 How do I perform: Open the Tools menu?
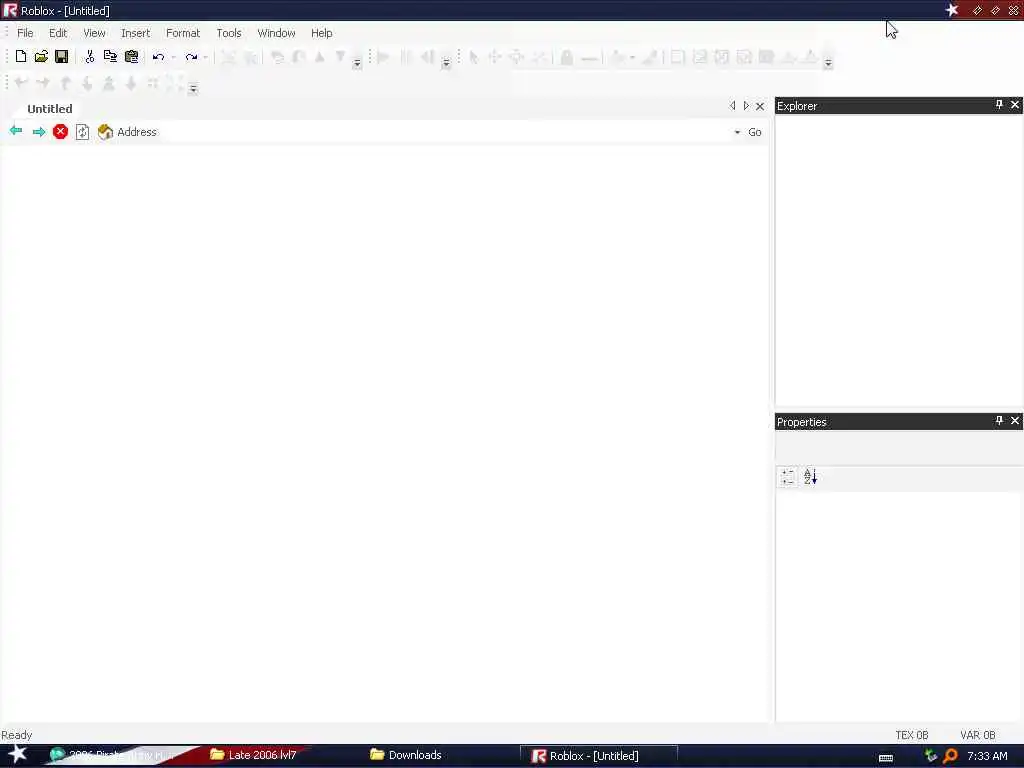[x=229, y=33]
